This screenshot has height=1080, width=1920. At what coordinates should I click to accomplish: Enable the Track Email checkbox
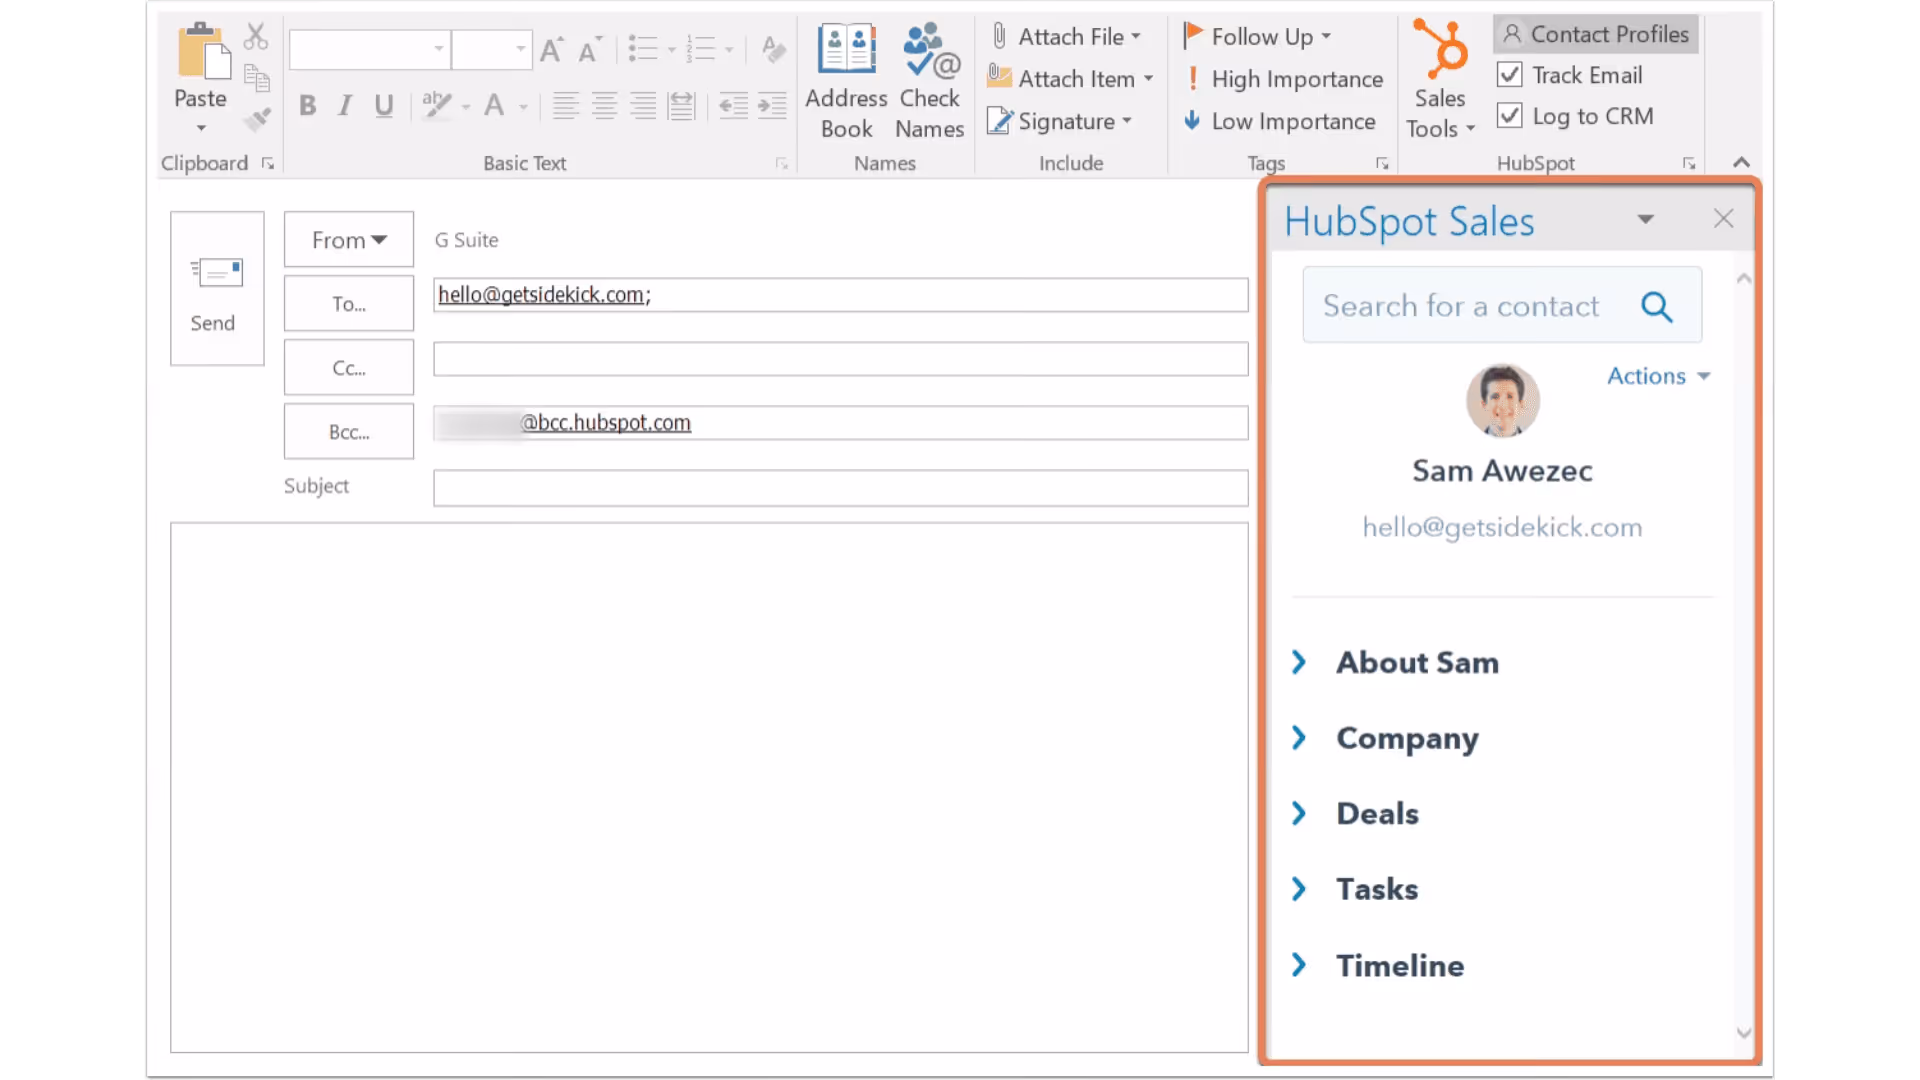(x=1510, y=75)
